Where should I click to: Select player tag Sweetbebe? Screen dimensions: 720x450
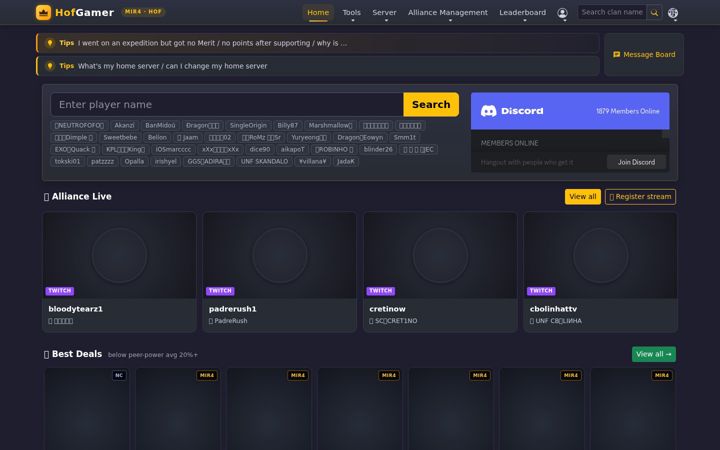point(120,137)
